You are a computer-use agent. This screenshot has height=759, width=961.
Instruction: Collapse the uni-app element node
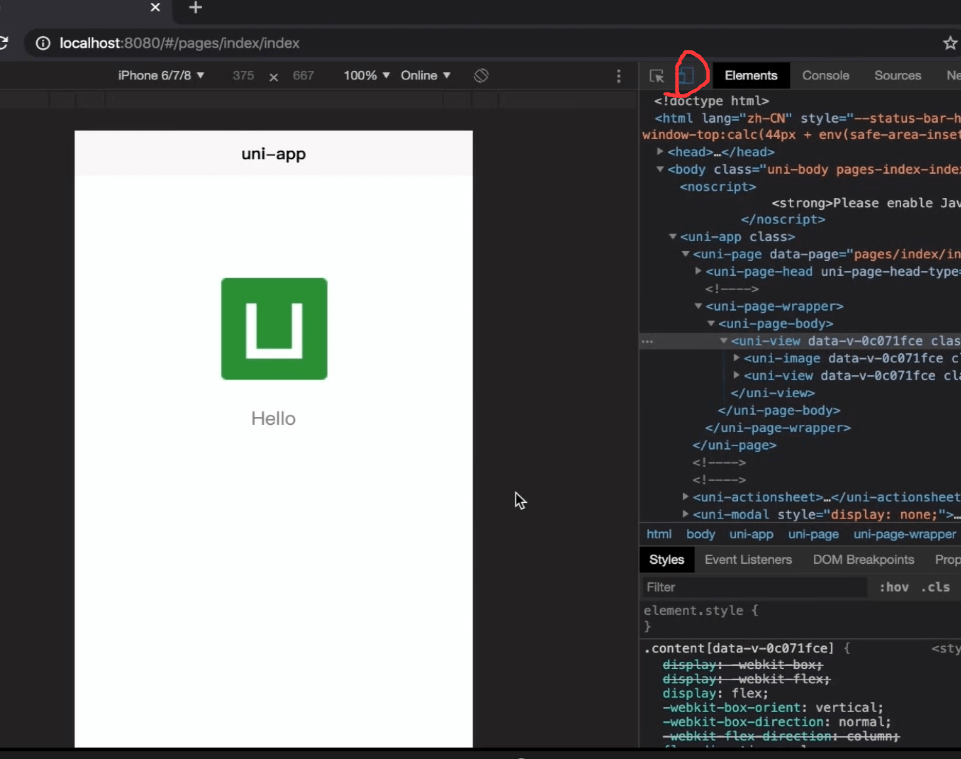(673, 236)
